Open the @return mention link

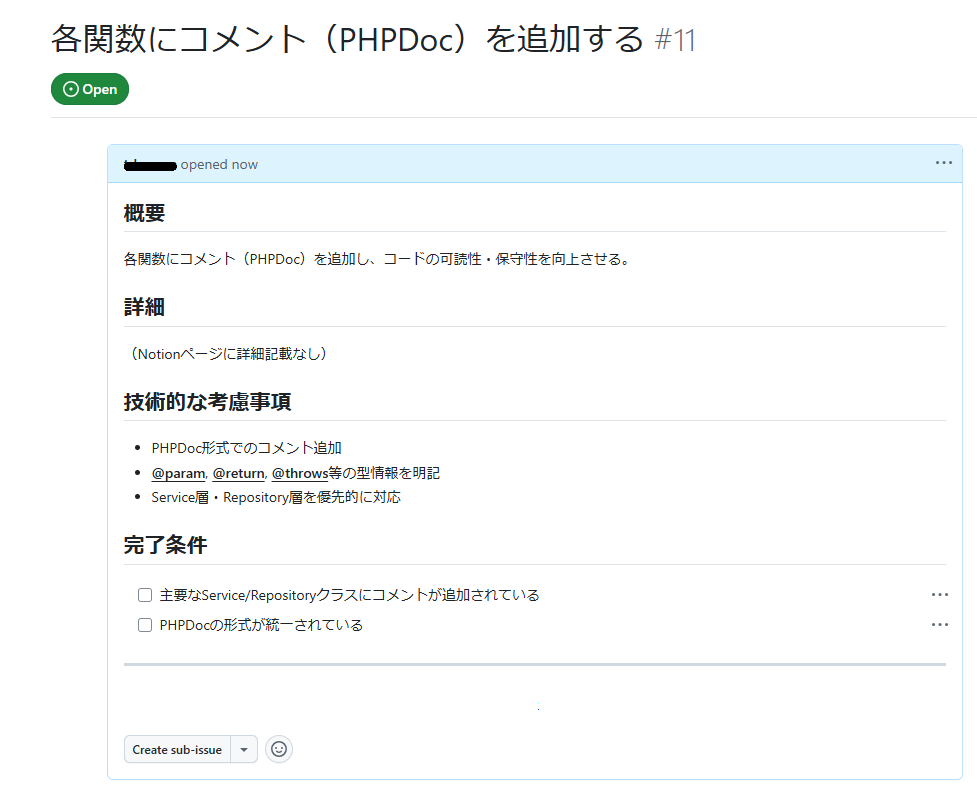(x=238, y=473)
